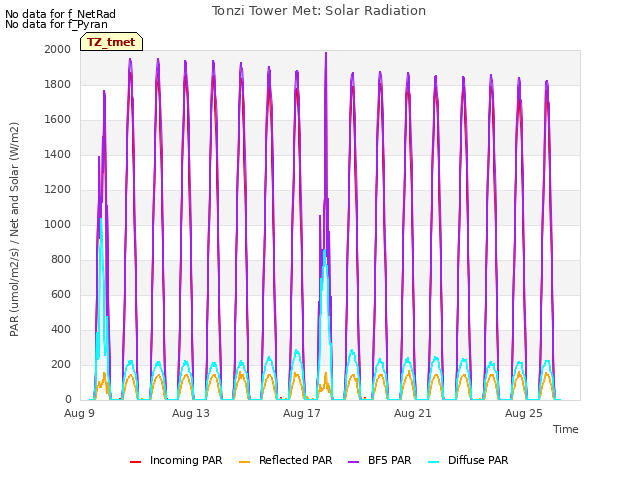Click the TZ_tmet label box

pos(111,42)
